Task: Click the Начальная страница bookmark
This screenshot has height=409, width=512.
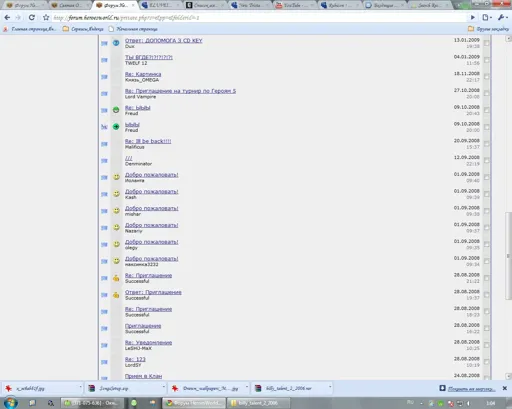Action: pos(133,29)
